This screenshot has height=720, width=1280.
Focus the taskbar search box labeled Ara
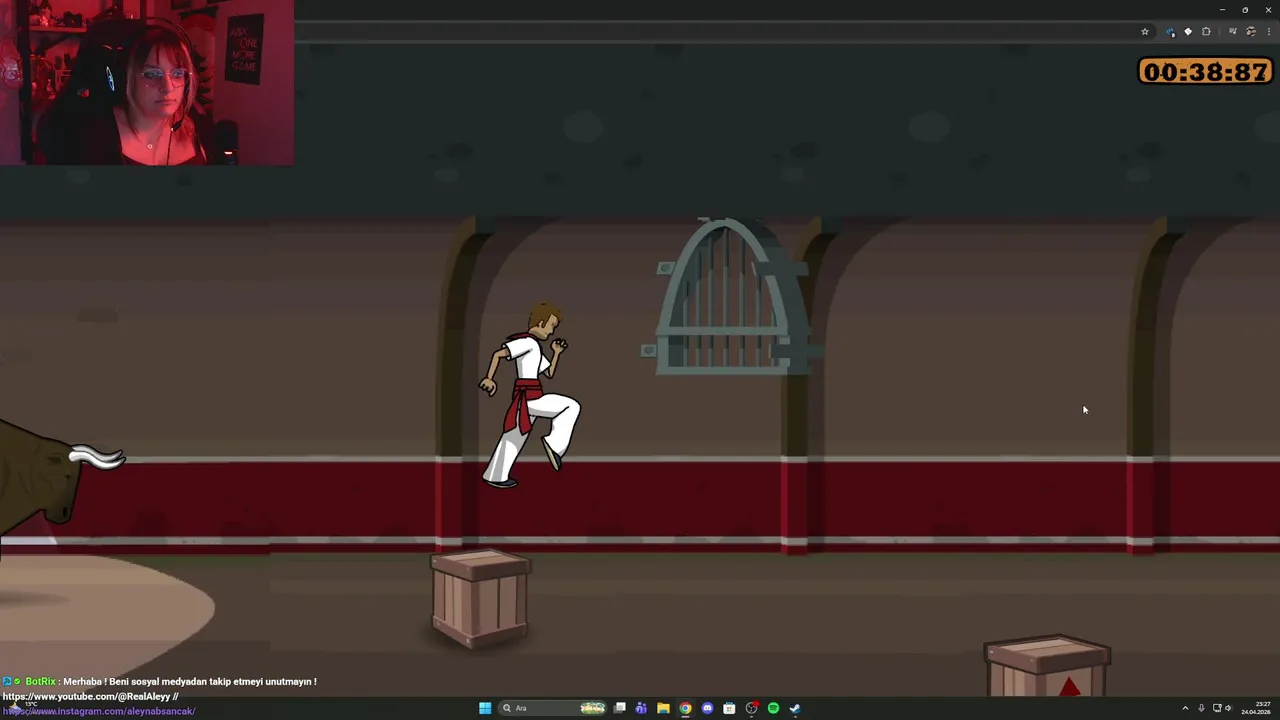tap(551, 708)
